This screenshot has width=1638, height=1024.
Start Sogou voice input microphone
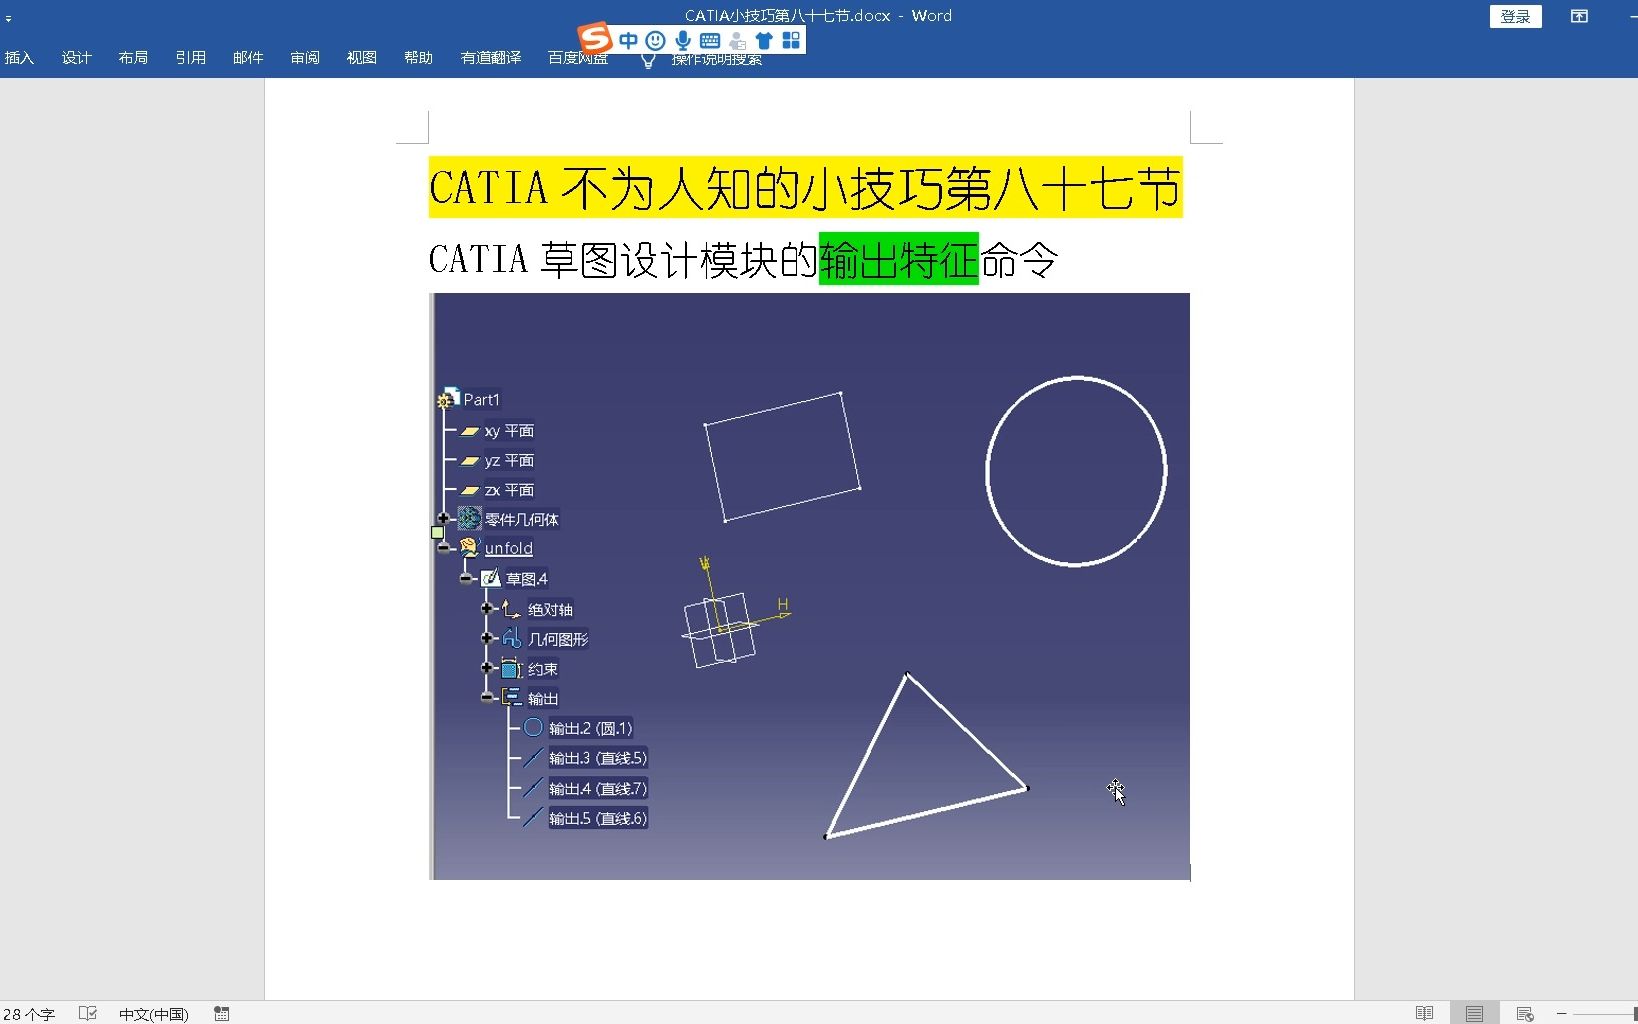(683, 40)
